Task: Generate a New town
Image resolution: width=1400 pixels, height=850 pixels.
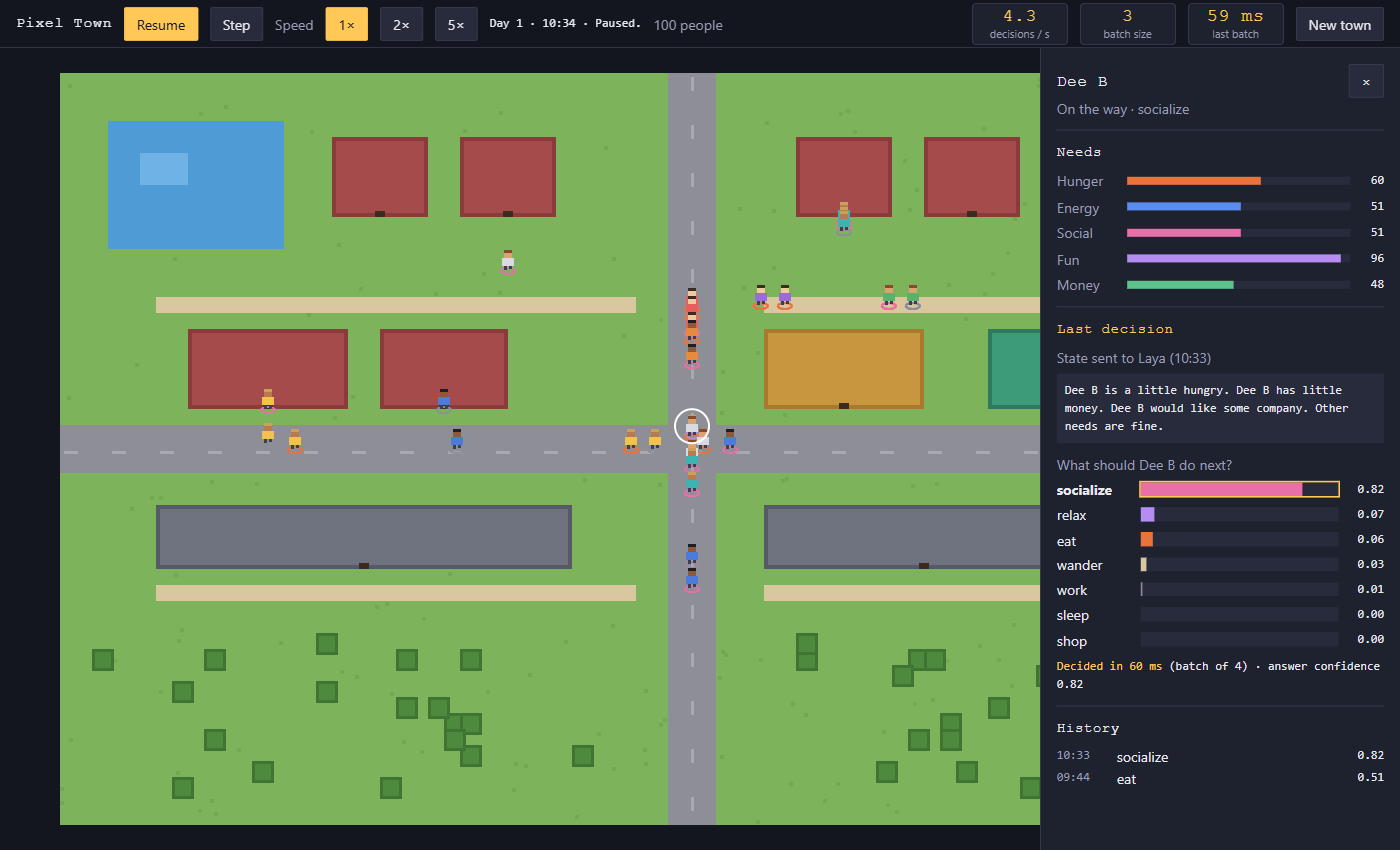Action: click(1340, 24)
